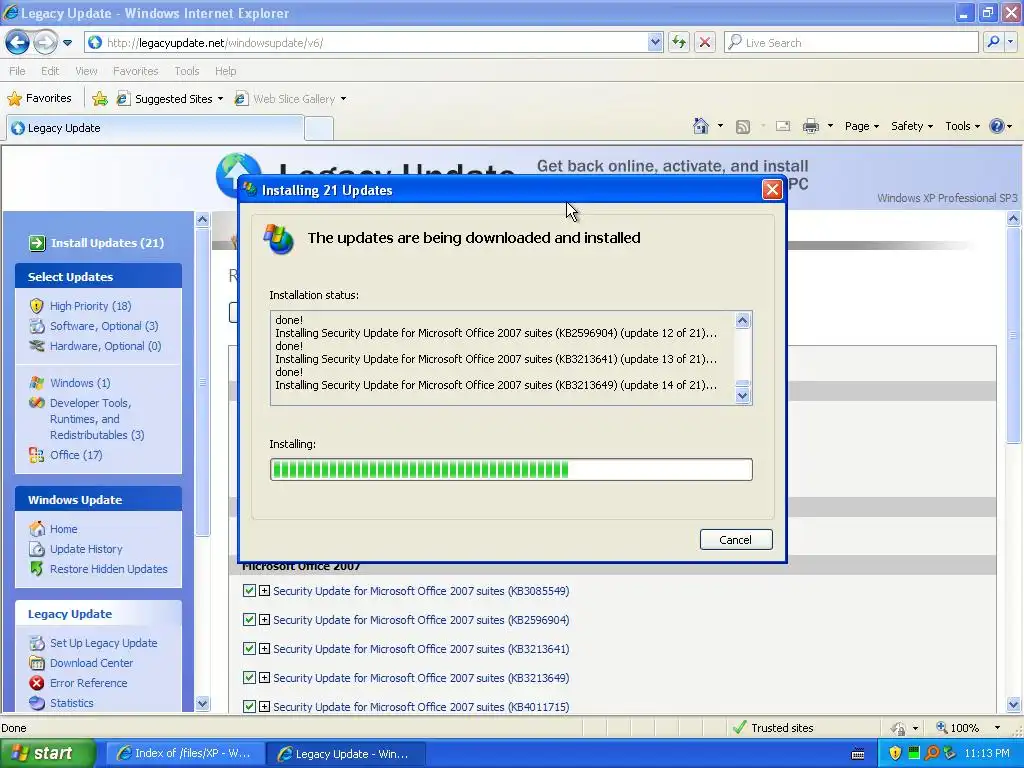Screen dimensions: 1024x768
Task: Open the Safety menu dropdown
Action: [x=912, y=126]
